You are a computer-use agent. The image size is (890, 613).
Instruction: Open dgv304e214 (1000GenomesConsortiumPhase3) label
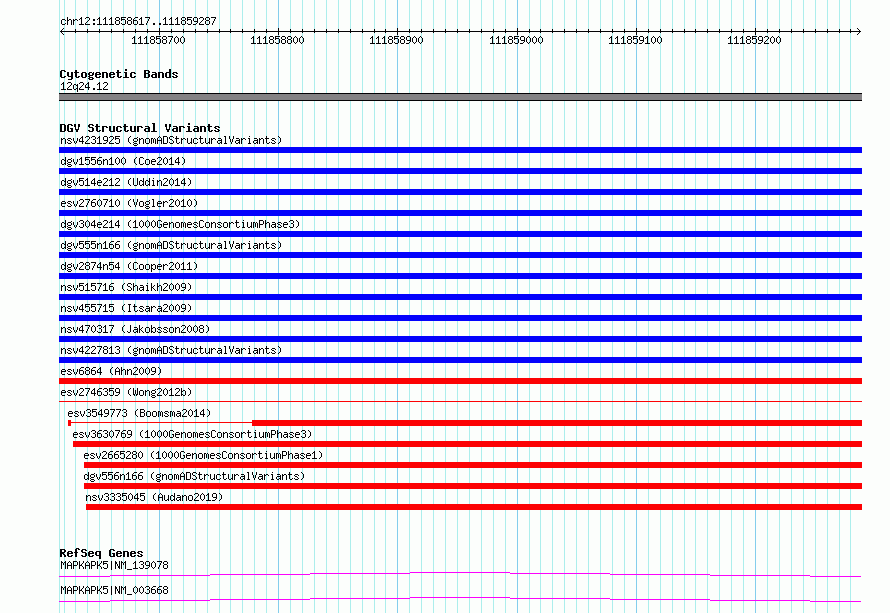[x=180, y=224]
